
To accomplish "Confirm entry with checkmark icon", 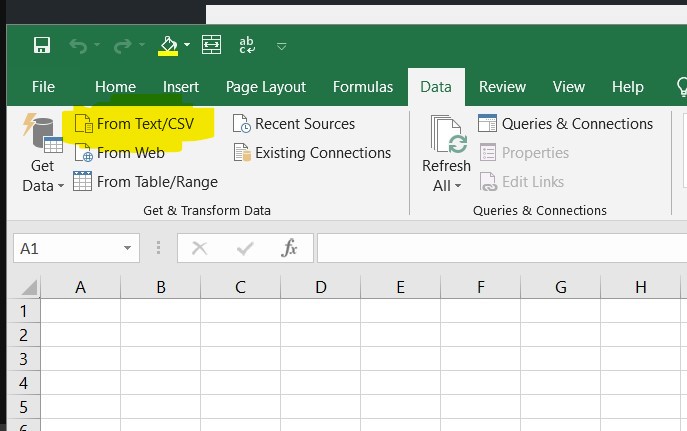I will coord(245,248).
